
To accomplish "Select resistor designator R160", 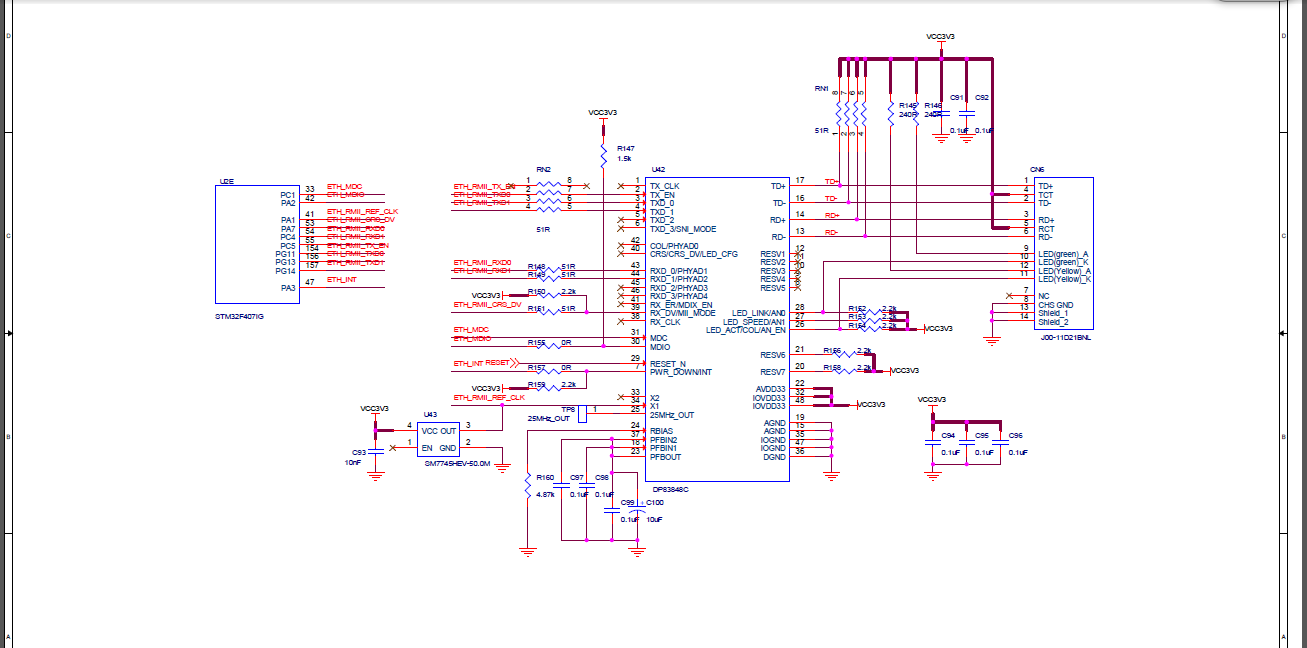I will pos(546,477).
